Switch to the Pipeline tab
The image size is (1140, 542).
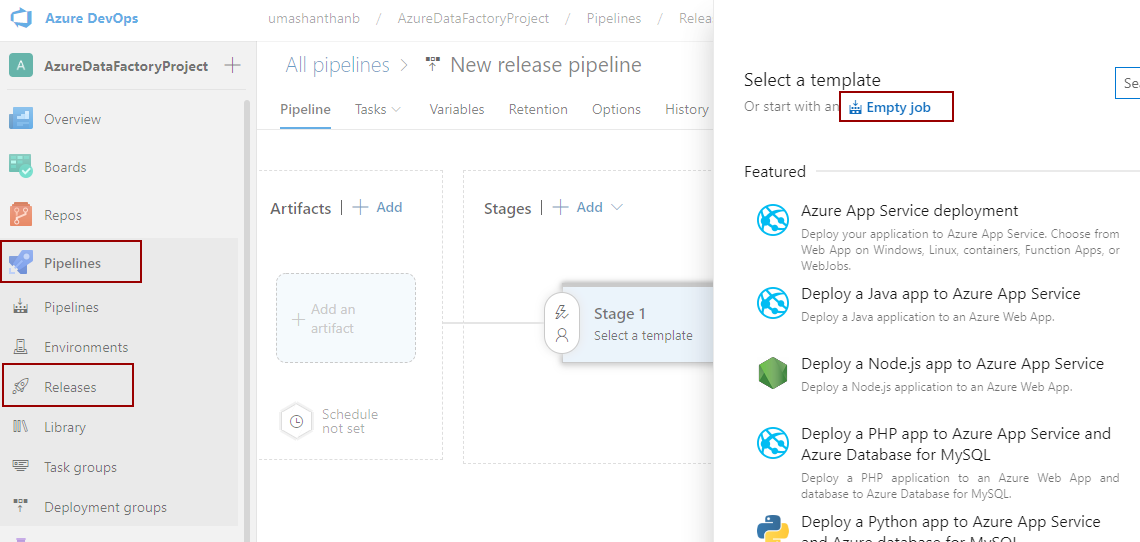point(305,109)
